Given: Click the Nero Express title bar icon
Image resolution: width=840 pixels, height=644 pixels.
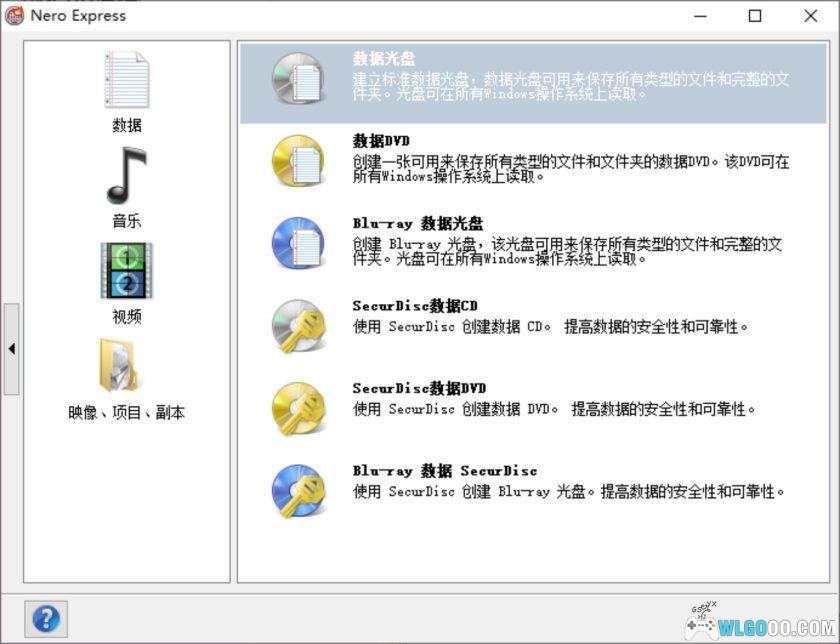Looking at the screenshot, I should coord(15,15).
